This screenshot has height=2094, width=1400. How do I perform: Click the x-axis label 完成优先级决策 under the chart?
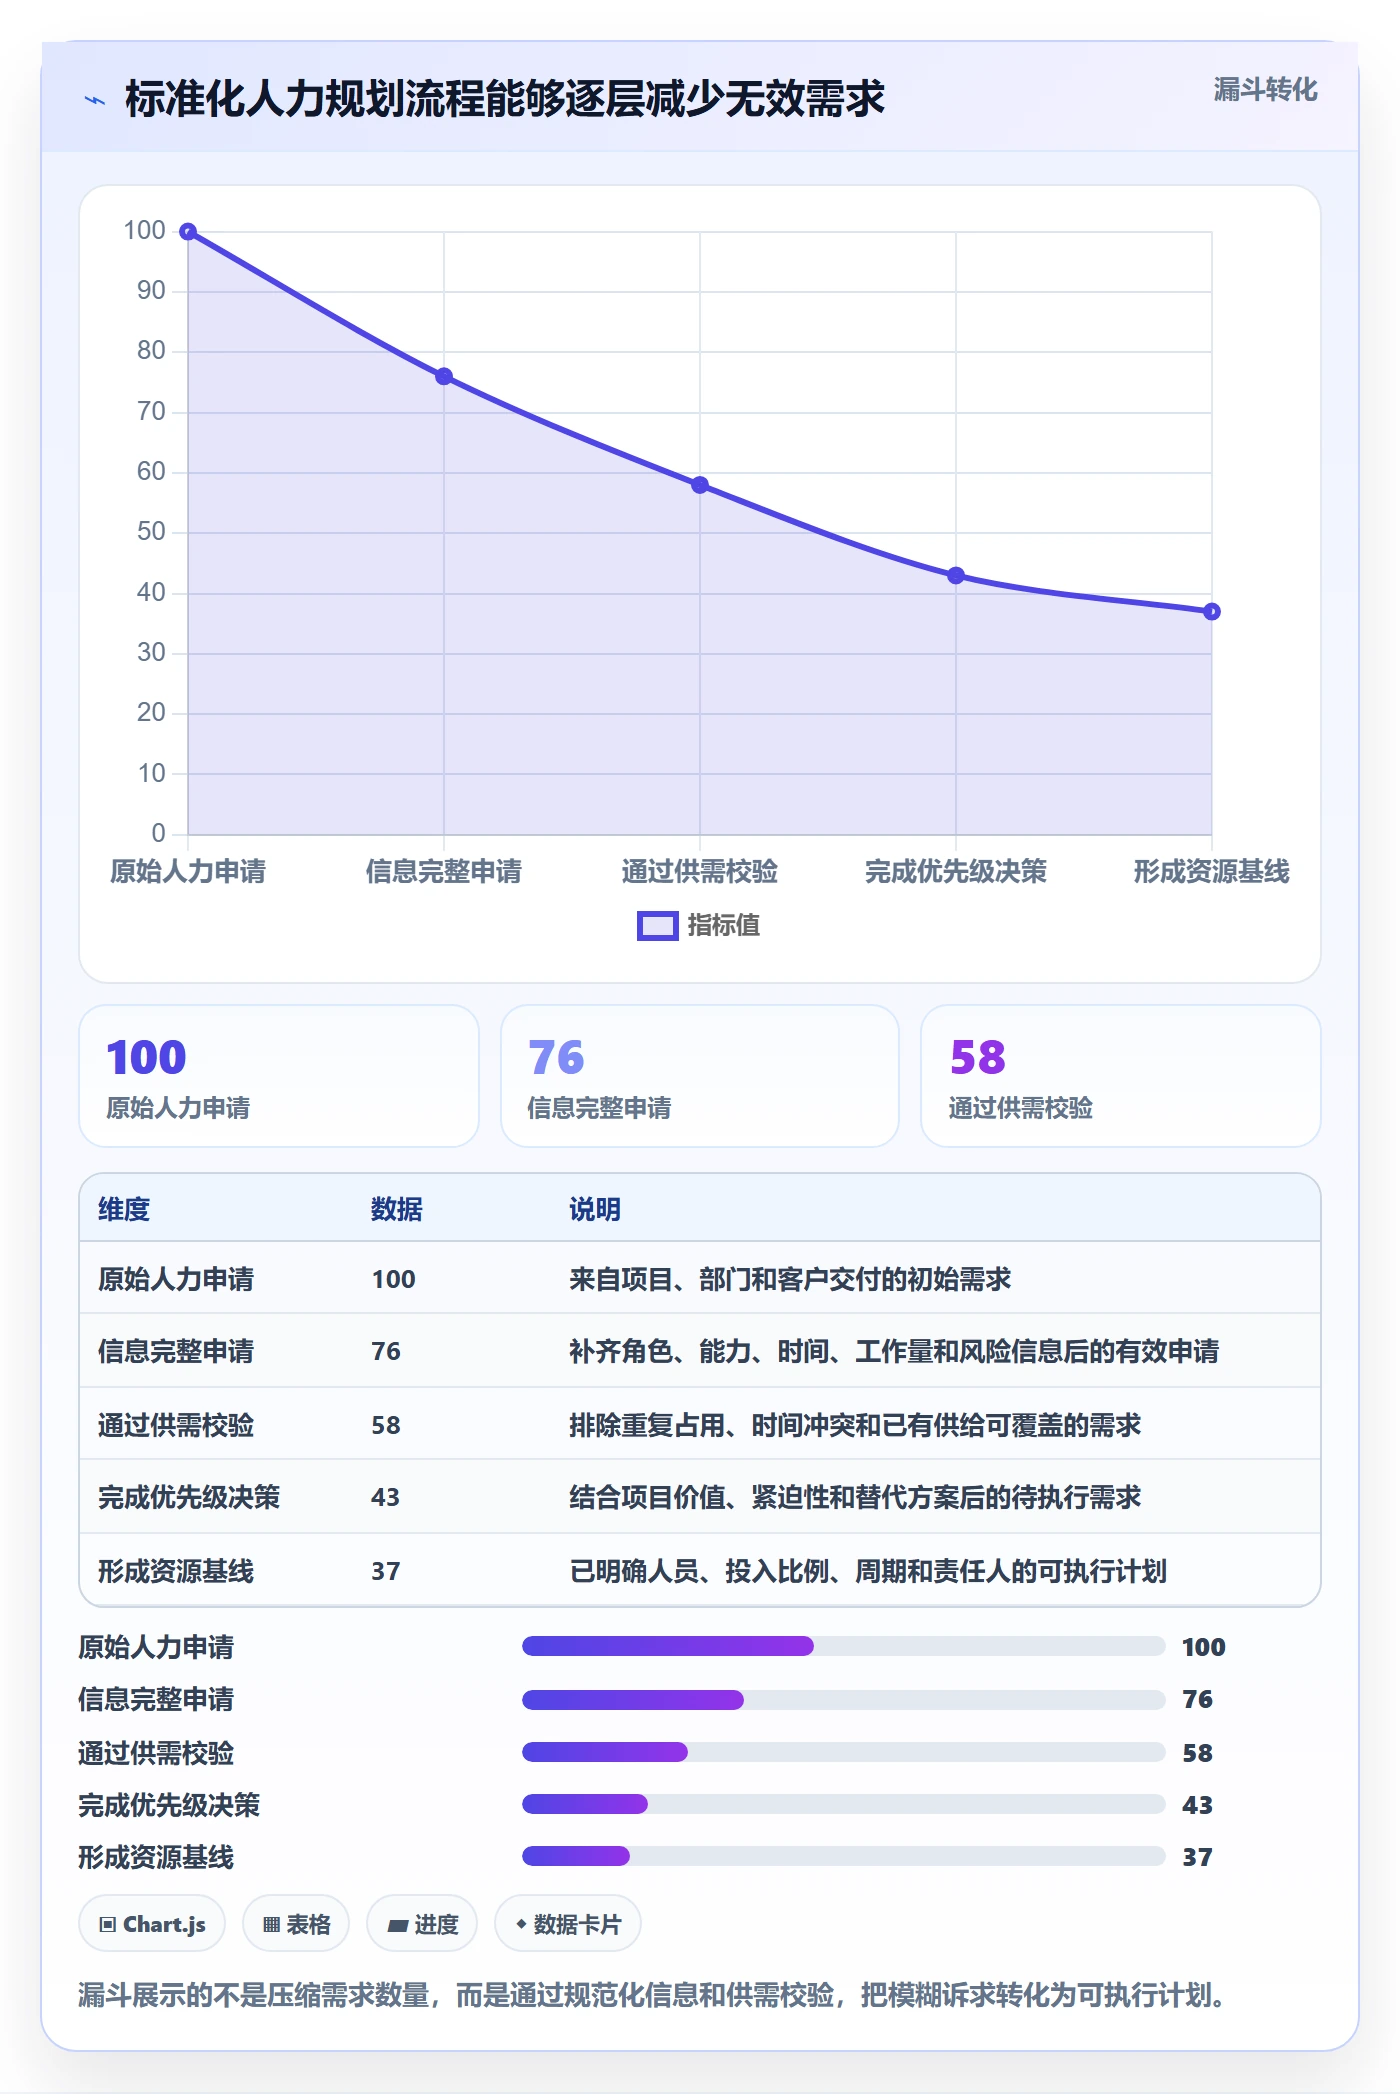pyautogui.click(x=956, y=872)
